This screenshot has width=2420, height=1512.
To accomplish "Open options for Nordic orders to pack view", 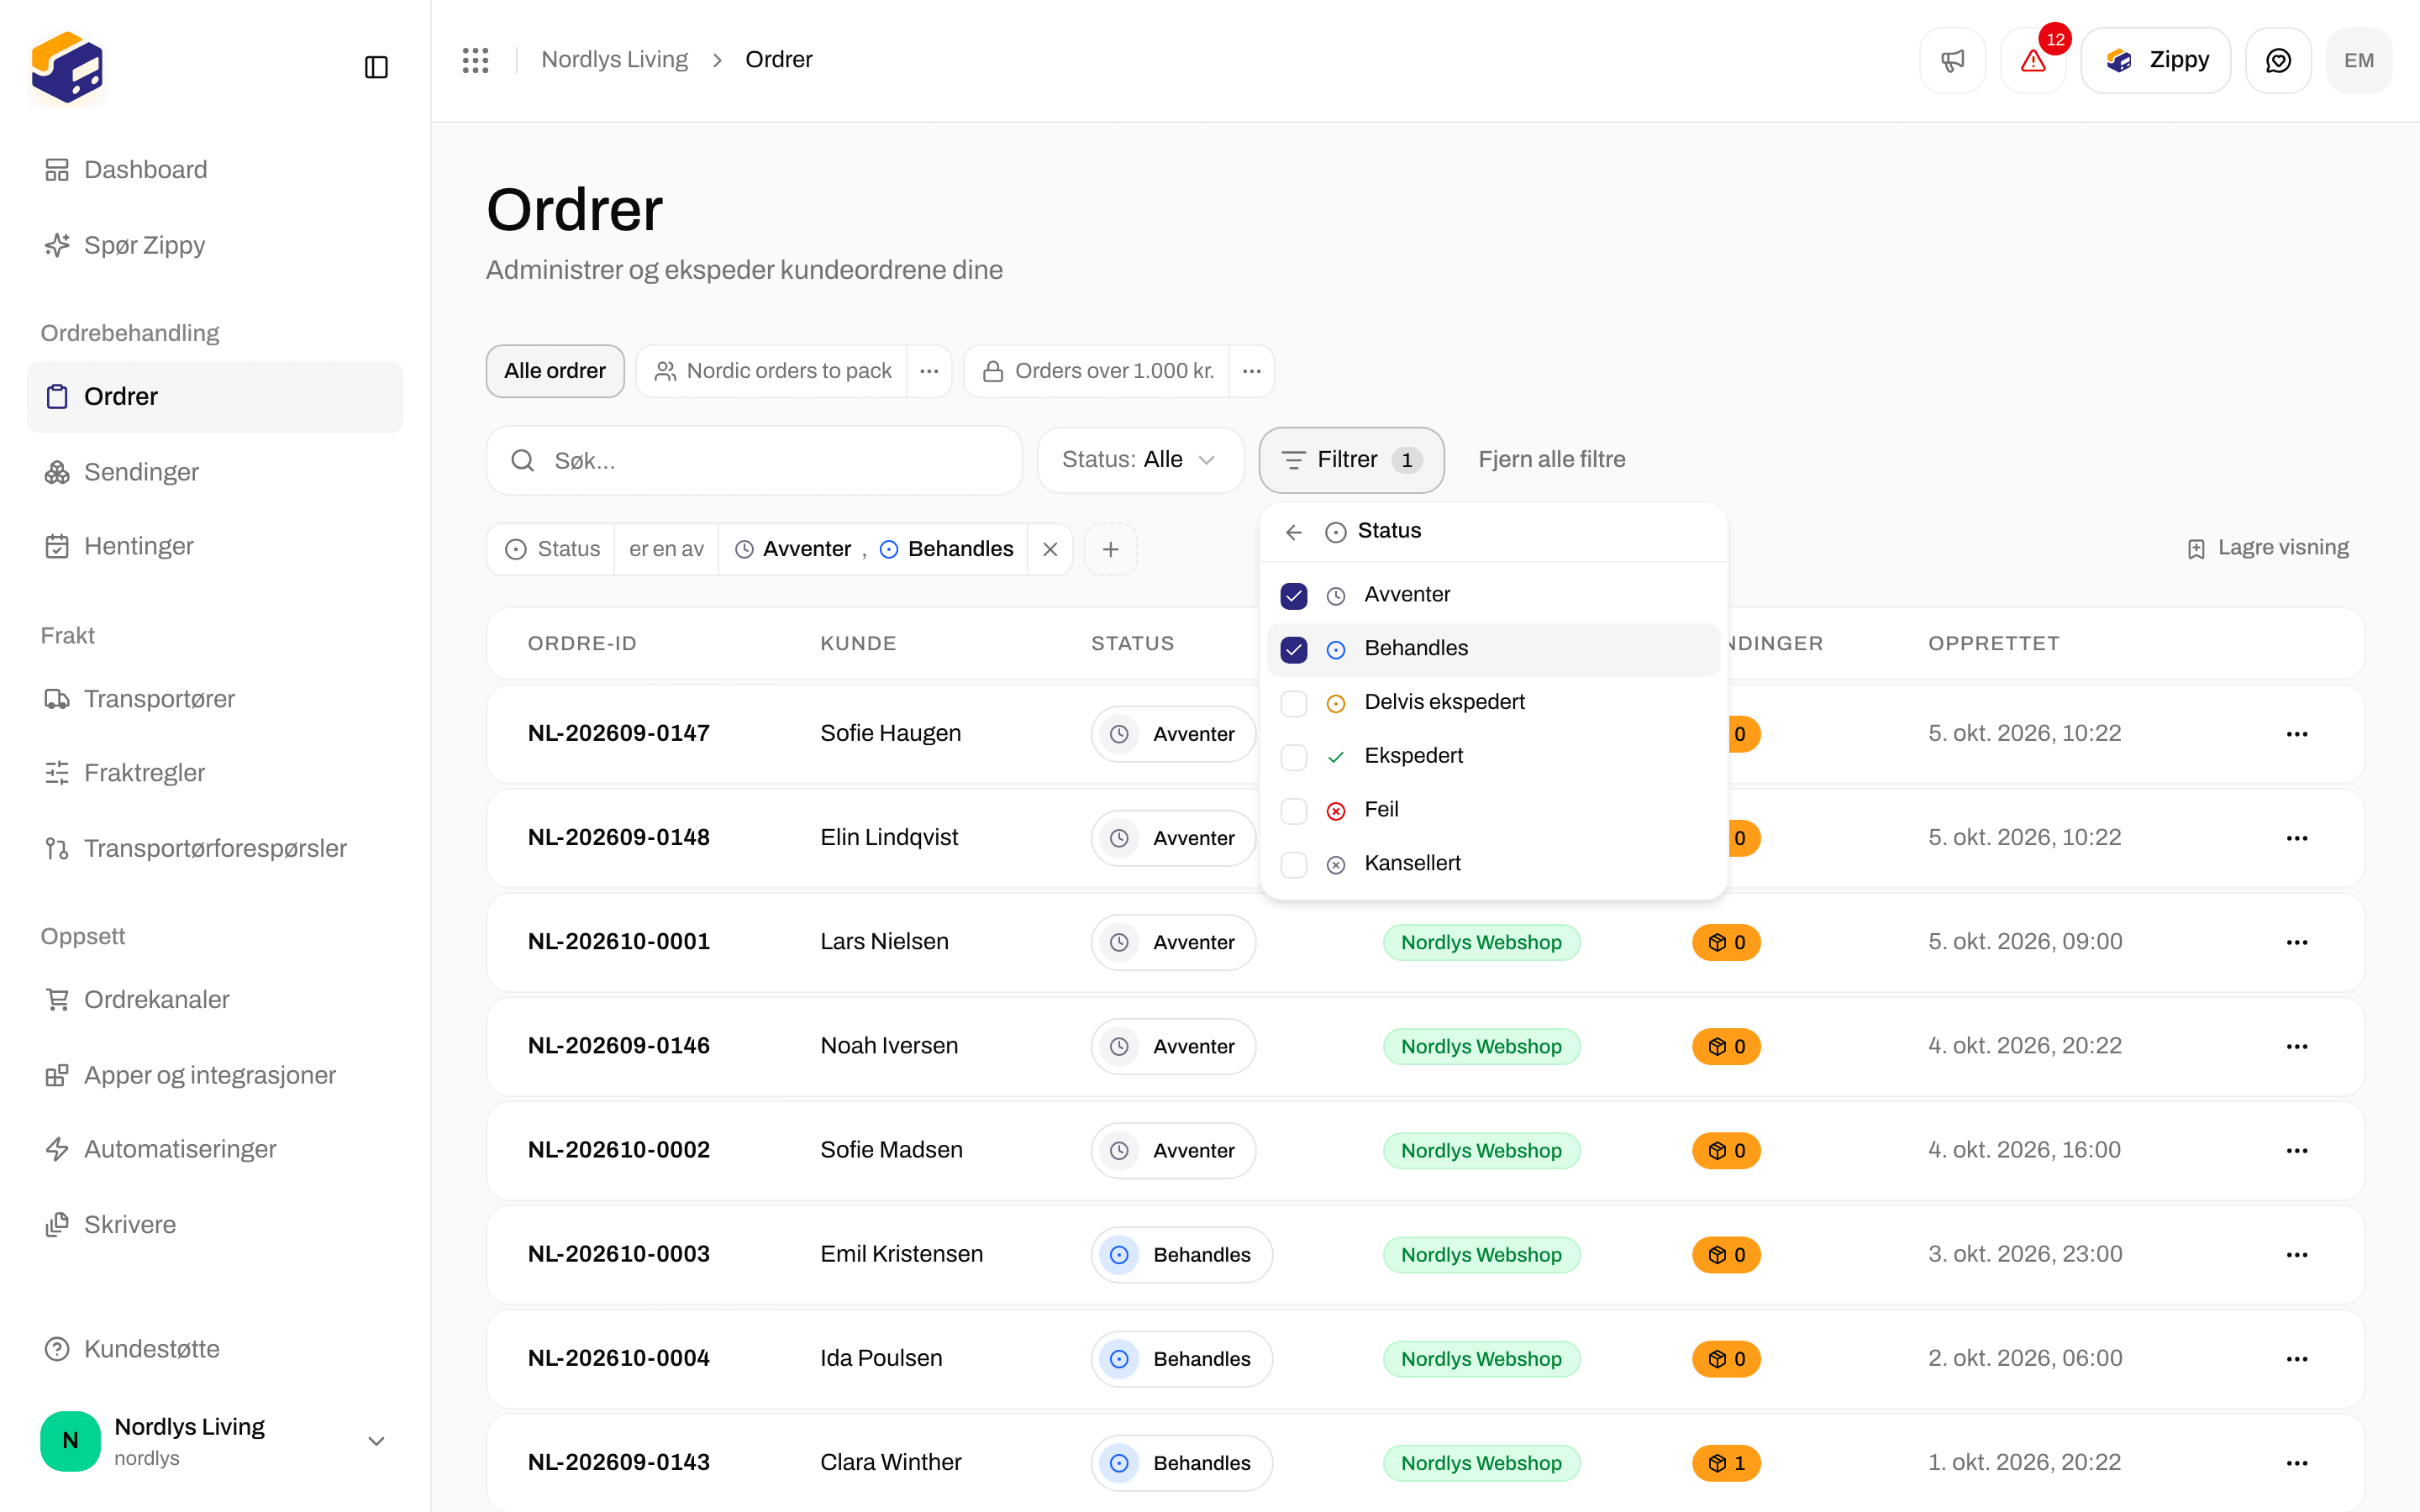I will (x=929, y=371).
